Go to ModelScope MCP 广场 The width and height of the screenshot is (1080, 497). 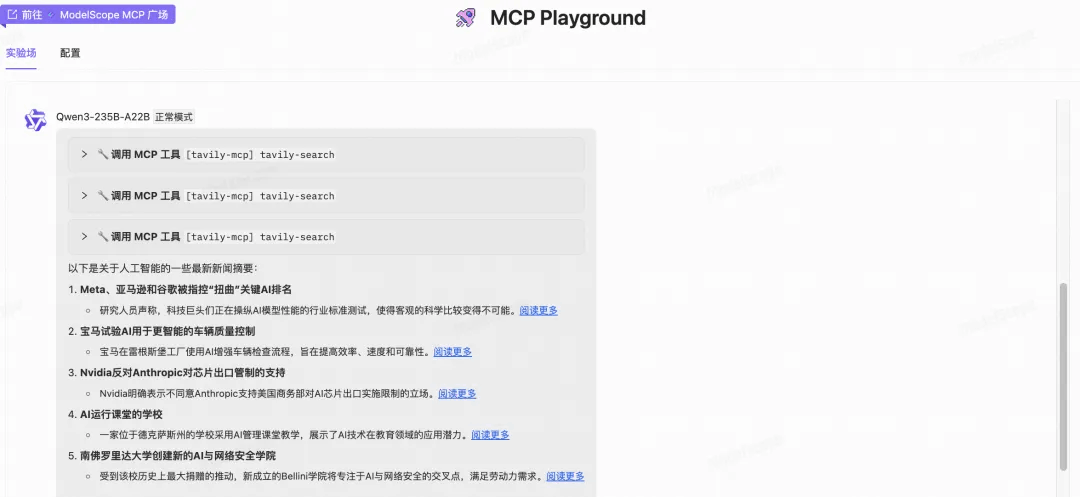click(88, 14)
